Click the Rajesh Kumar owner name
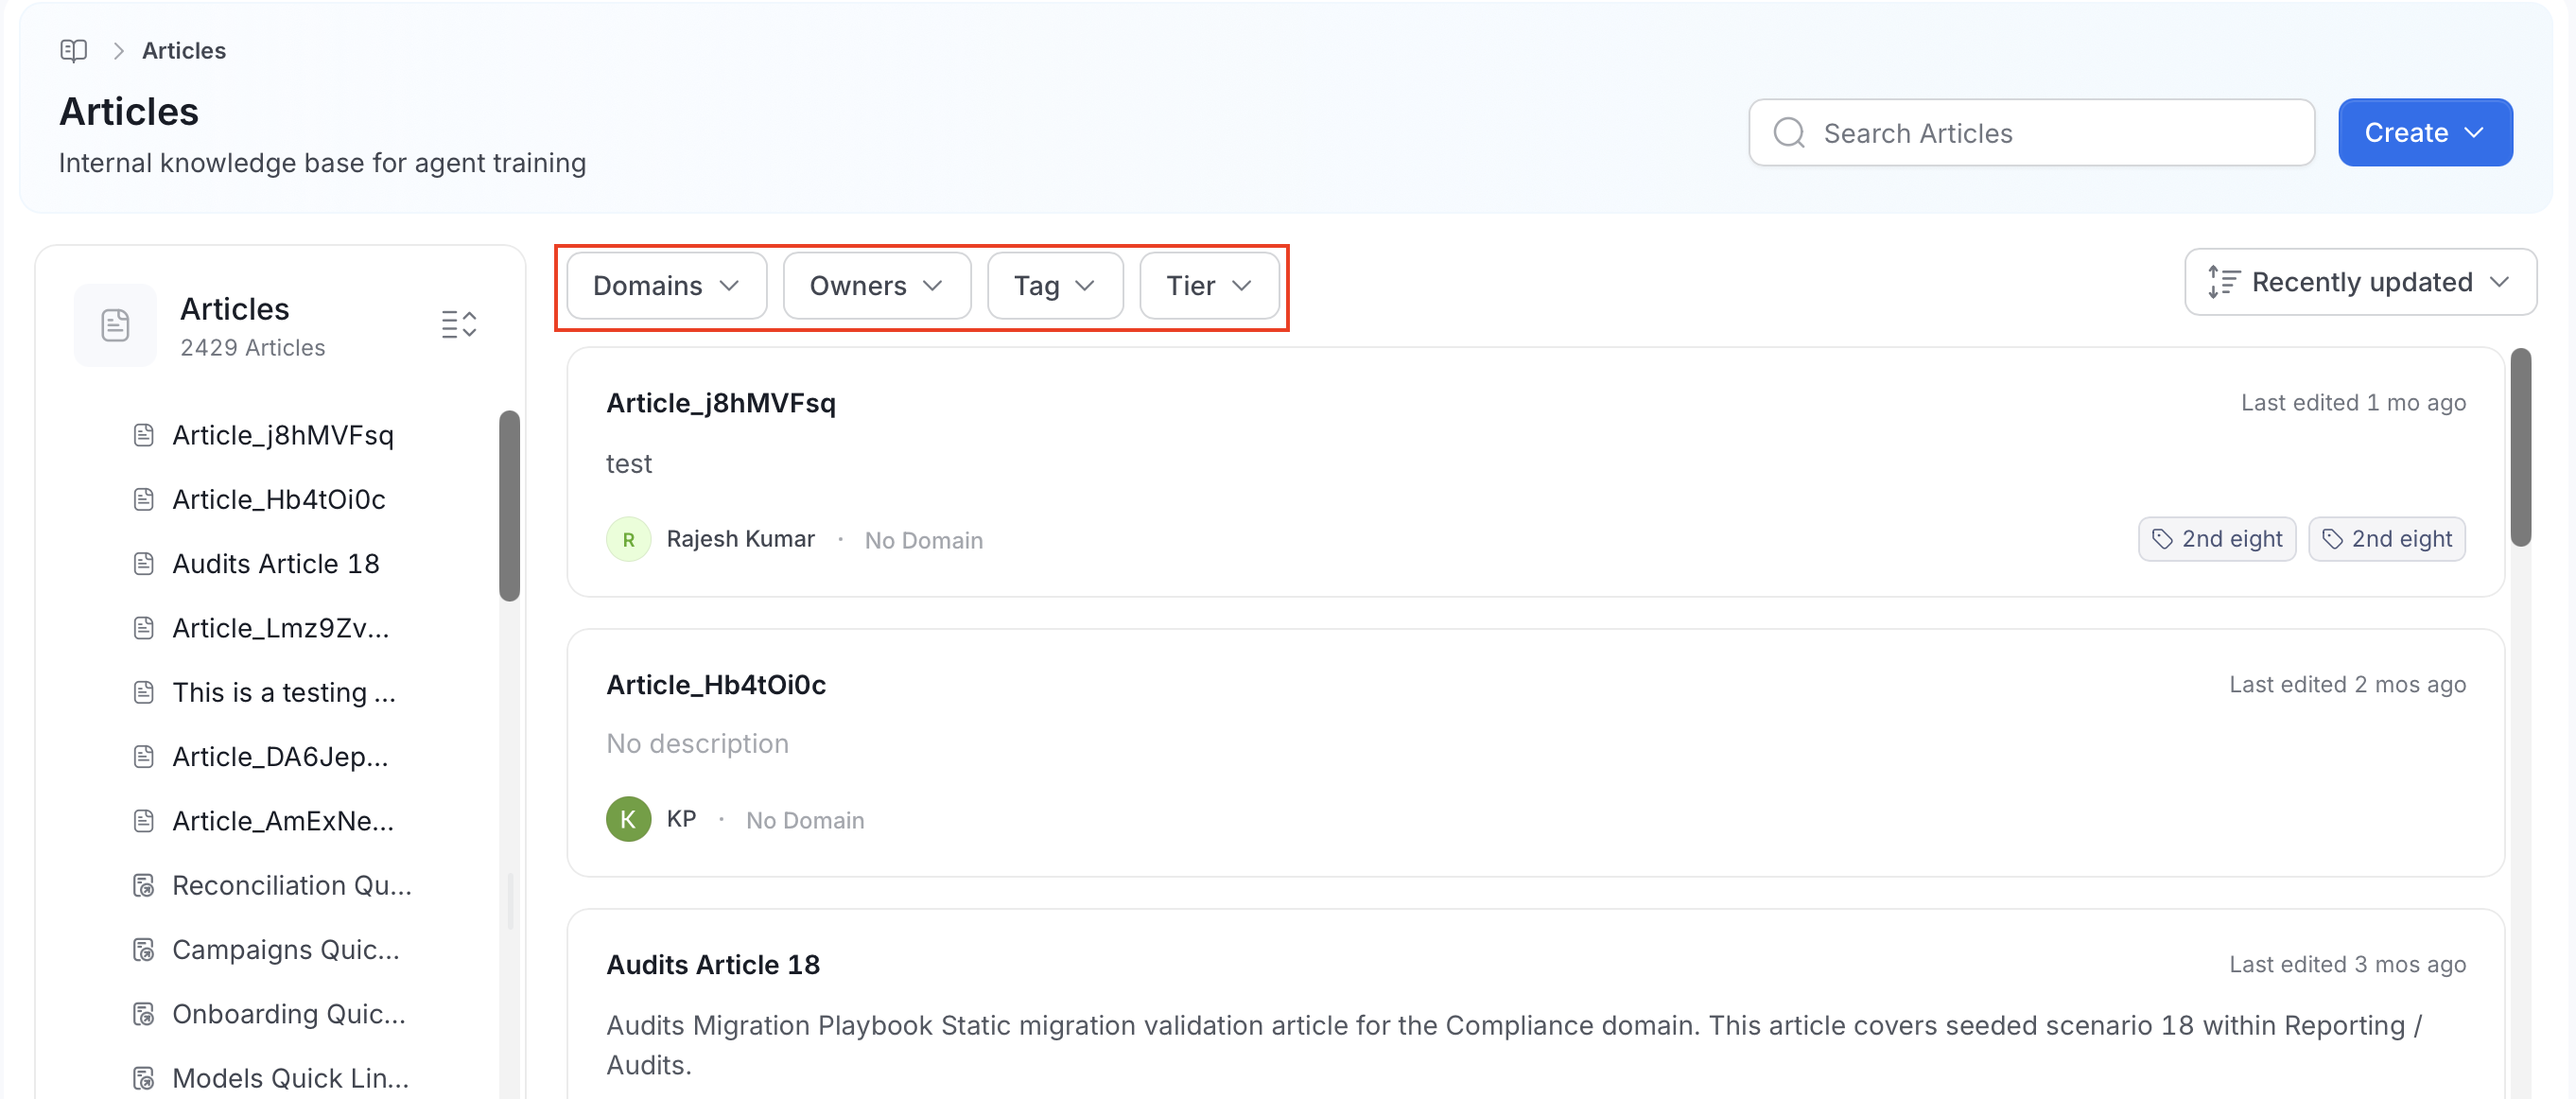 point(740,539)
